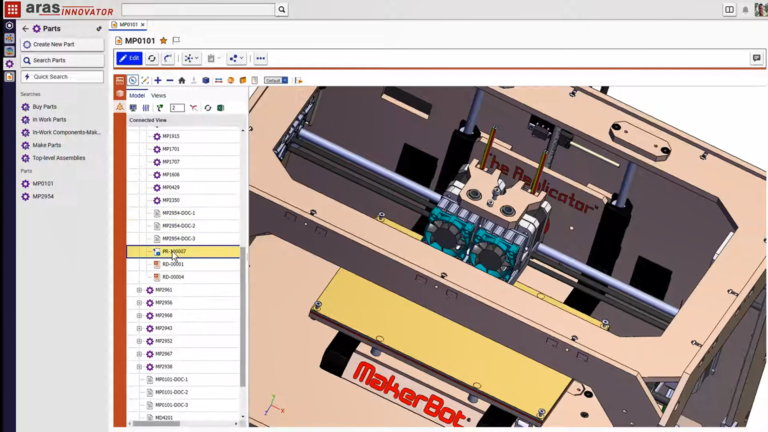The width and height of the screenshot is (768, 432).
Task: Toggle split view icon in header
Action: point(729,10)
